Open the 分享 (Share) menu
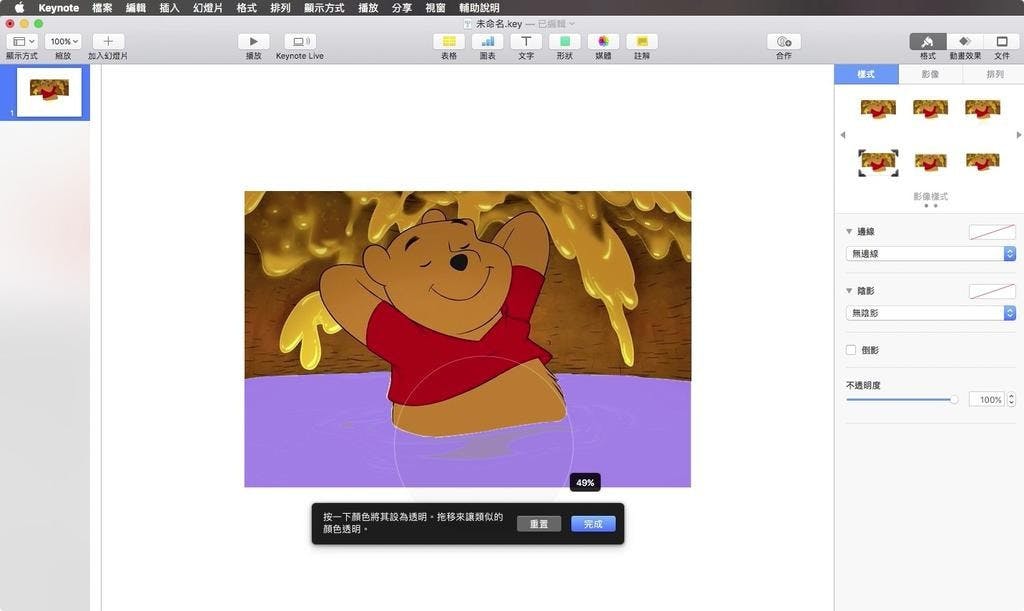 tap(402, 8)
